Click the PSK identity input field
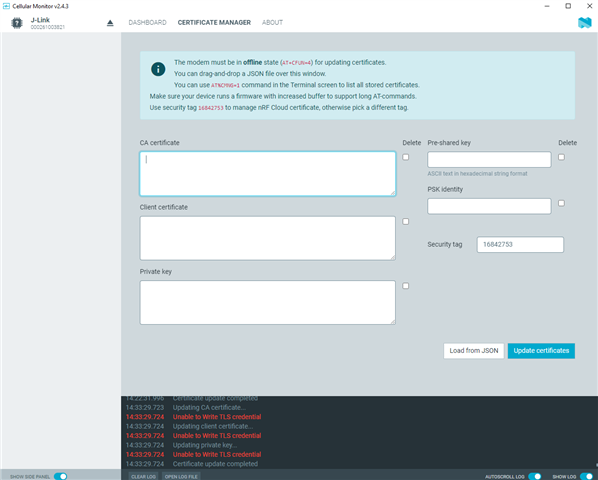598x480 pixels. click(489, 206)
